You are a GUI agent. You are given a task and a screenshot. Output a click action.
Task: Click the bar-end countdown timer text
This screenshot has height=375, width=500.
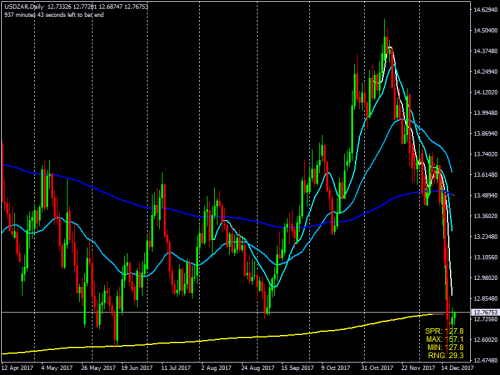click(54, 15)
